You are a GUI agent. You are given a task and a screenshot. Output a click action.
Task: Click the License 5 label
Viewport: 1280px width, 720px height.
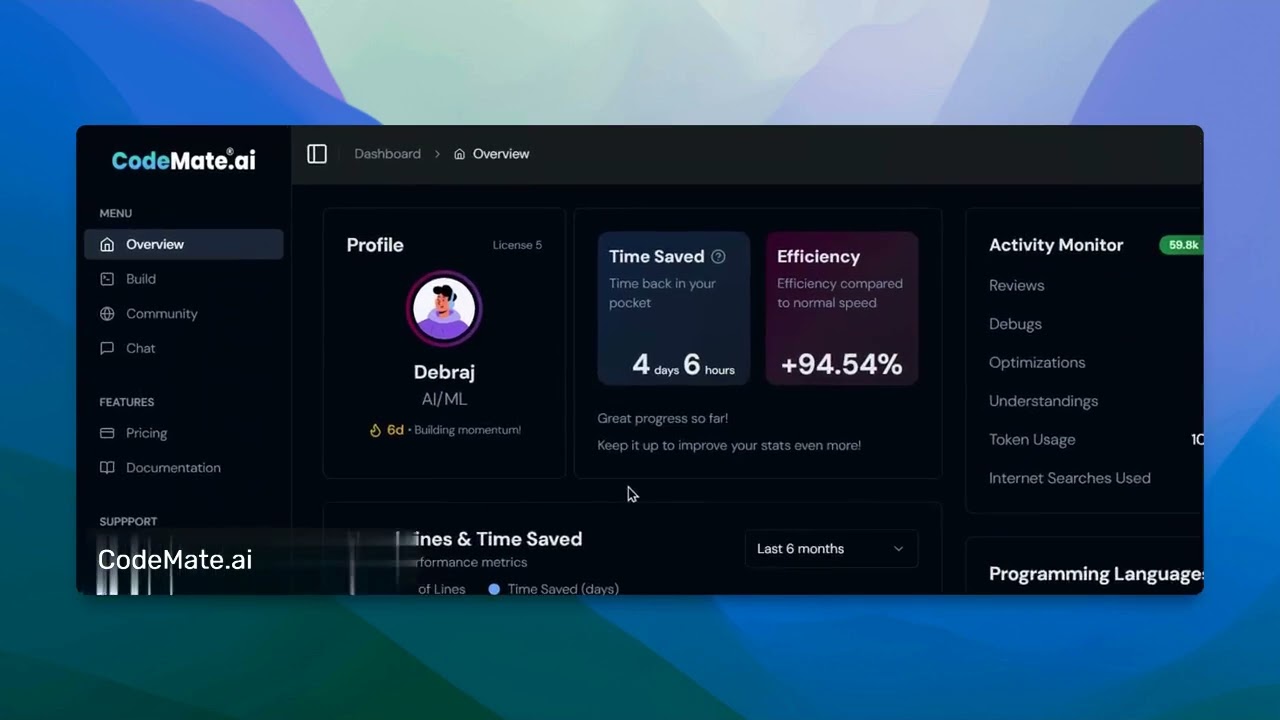pos(517,245)
